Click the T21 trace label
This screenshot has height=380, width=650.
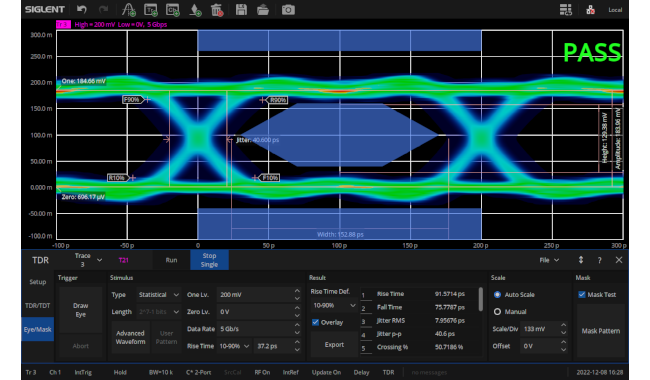point(124,260)
